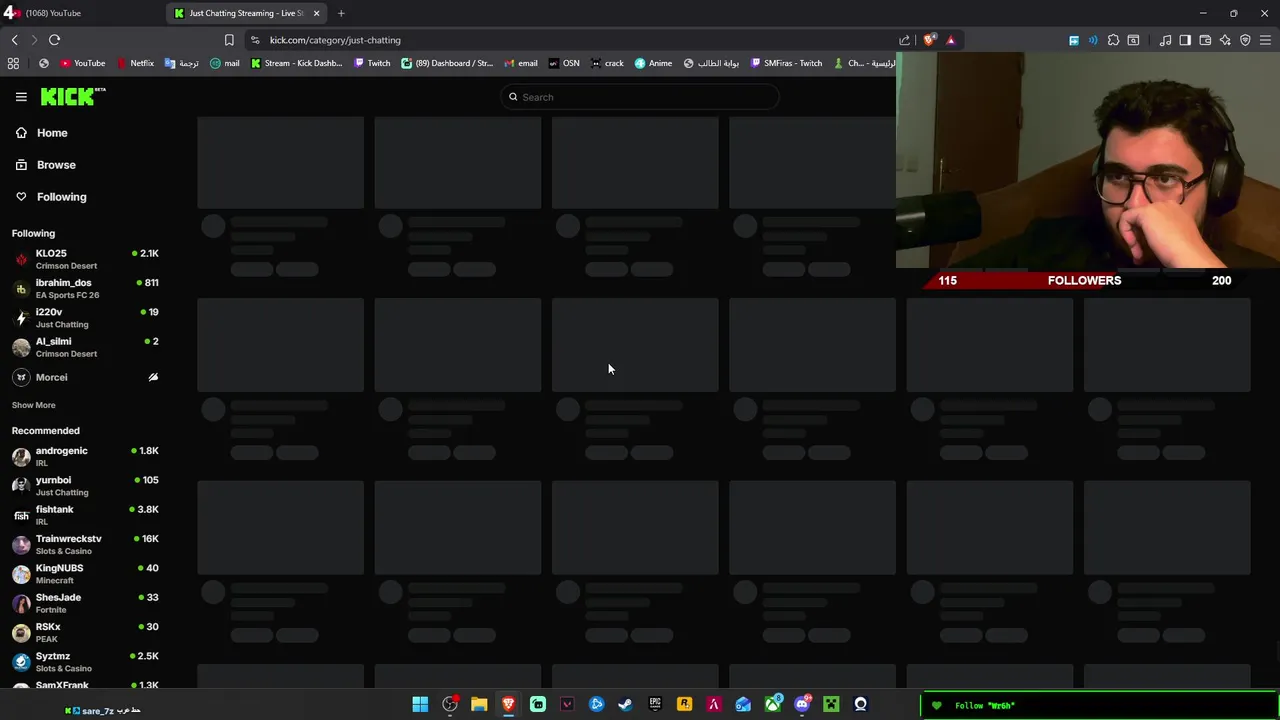Open fishtank recommended channel

point(85,515)
